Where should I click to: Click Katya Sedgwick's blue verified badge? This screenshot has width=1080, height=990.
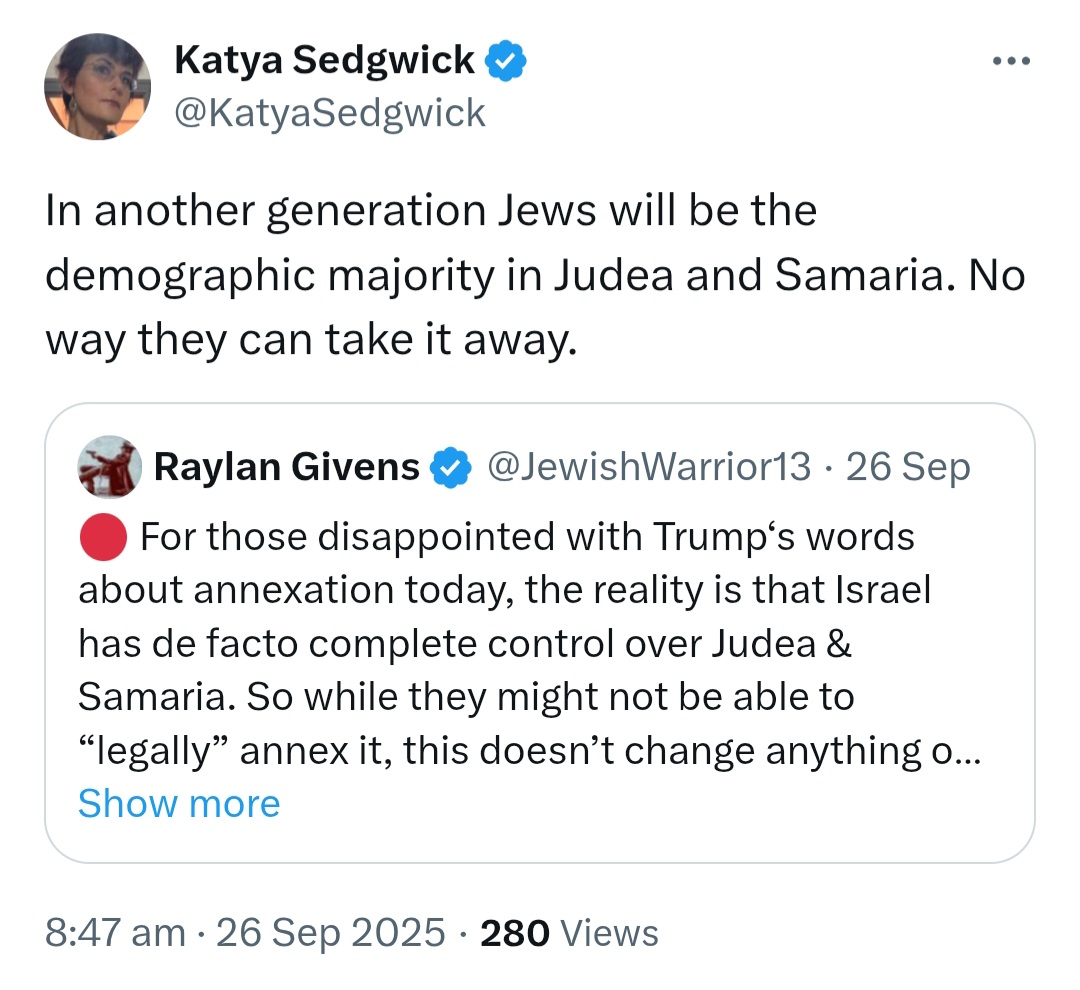506,61
